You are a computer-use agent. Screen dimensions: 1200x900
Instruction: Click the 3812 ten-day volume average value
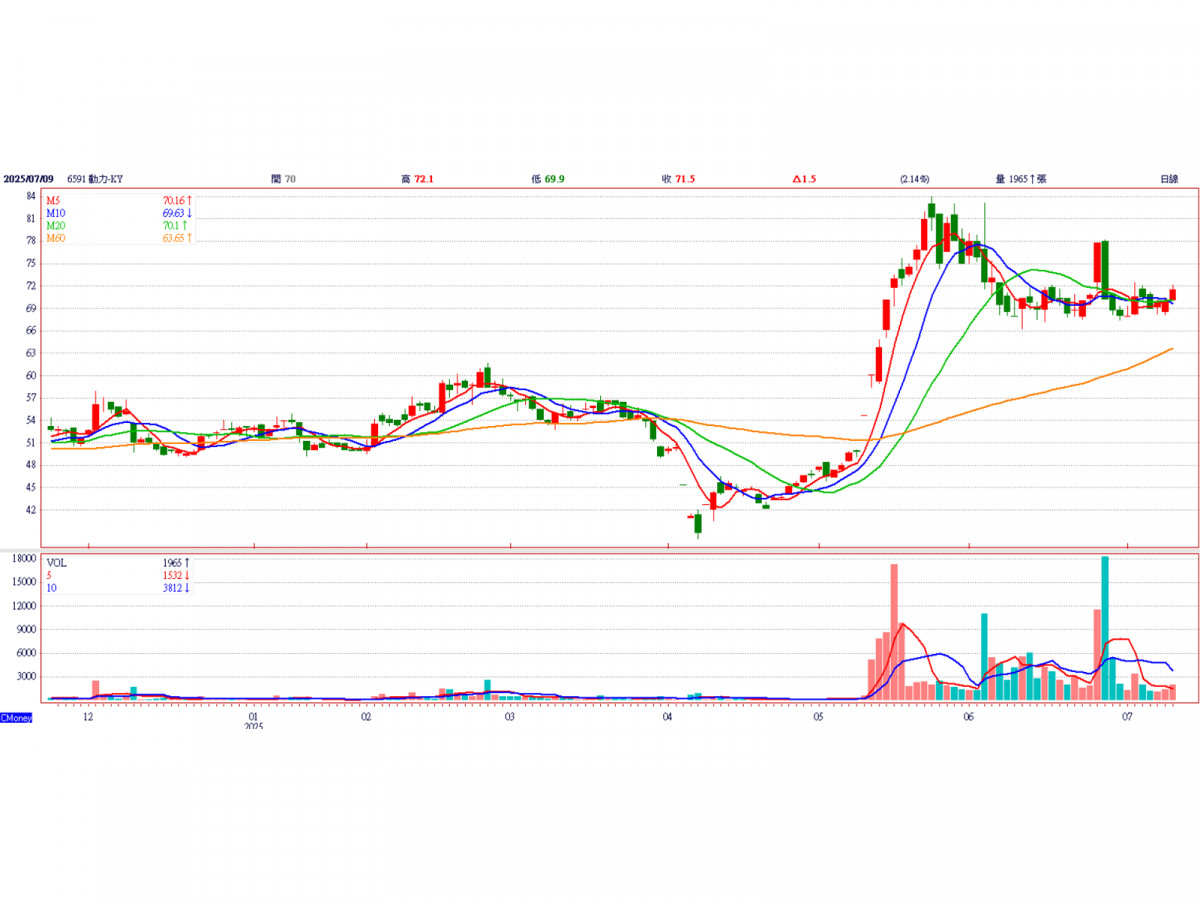176,588
